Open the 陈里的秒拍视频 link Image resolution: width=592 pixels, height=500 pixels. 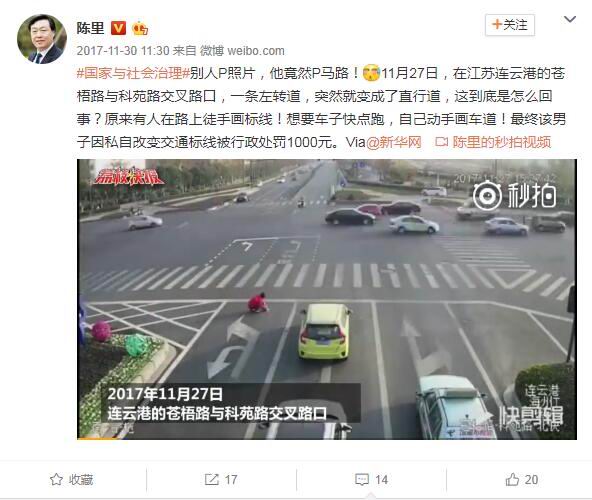click(501, 142)
